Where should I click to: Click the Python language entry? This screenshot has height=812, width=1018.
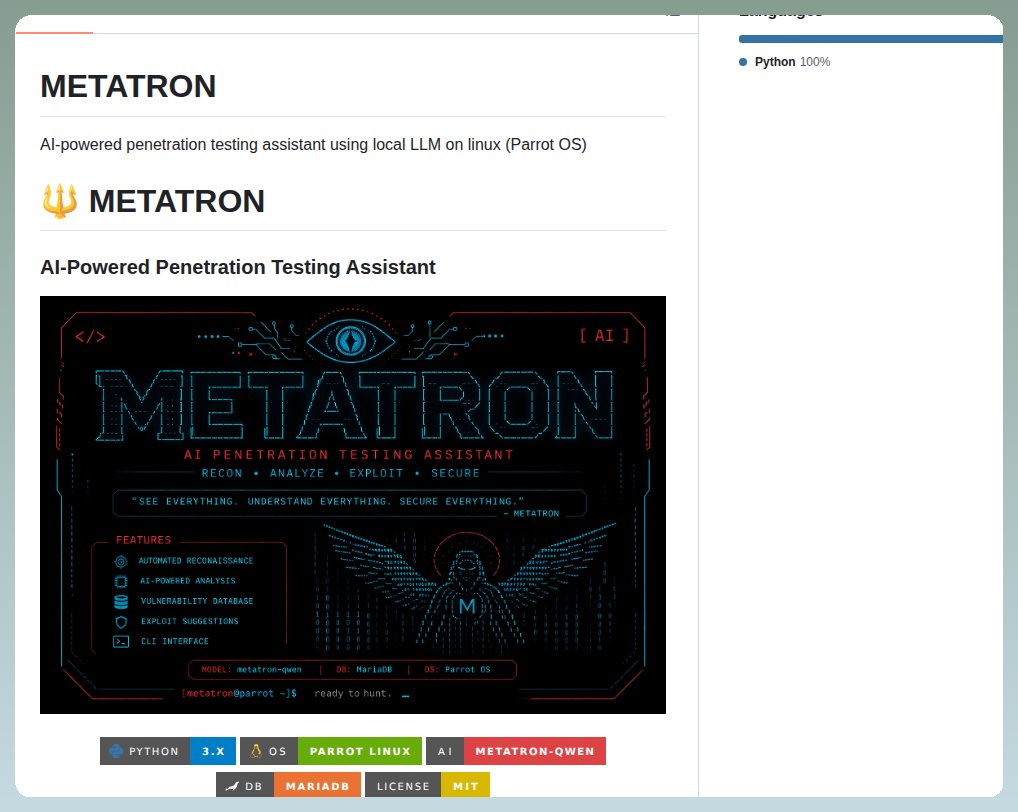click(784, 62)
